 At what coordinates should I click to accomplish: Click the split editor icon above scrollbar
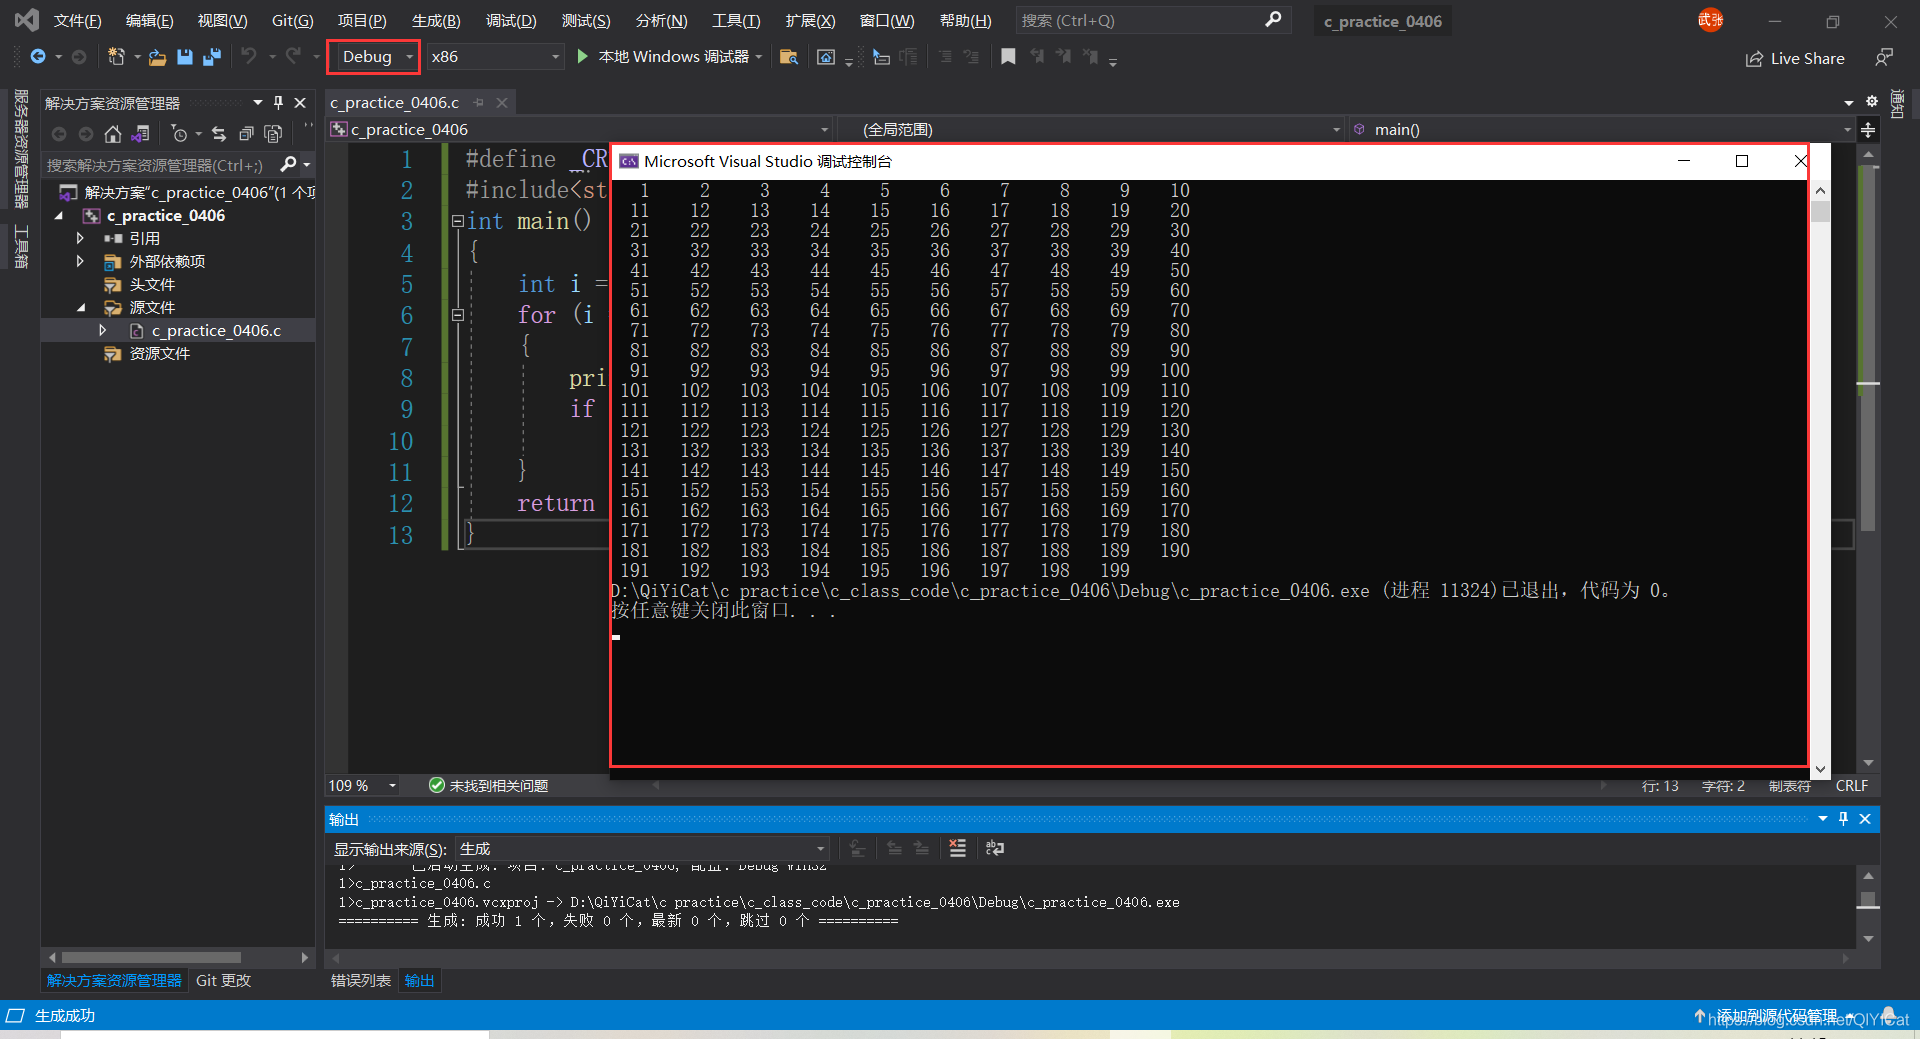pyautogui.click(x=1868, y=129)
